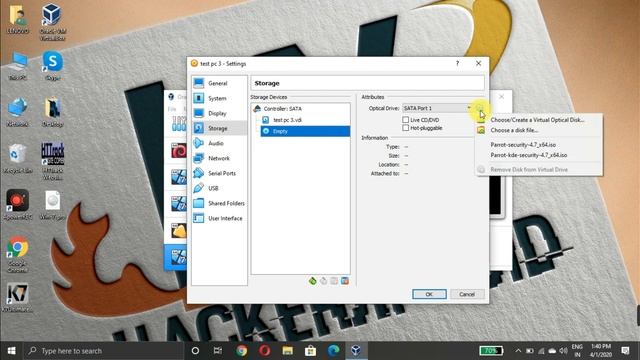Open the K7 security desktop shortcut
The image size is (640, 360).
pyautogui.click(x=18, y=298)
